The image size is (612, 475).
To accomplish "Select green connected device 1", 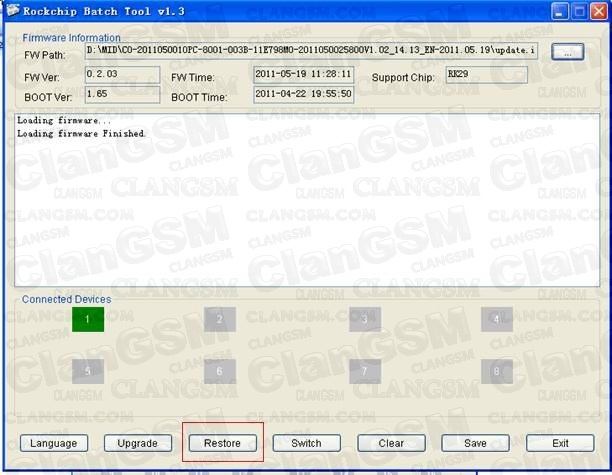I will pyautogui.click(x=88, y=319).
